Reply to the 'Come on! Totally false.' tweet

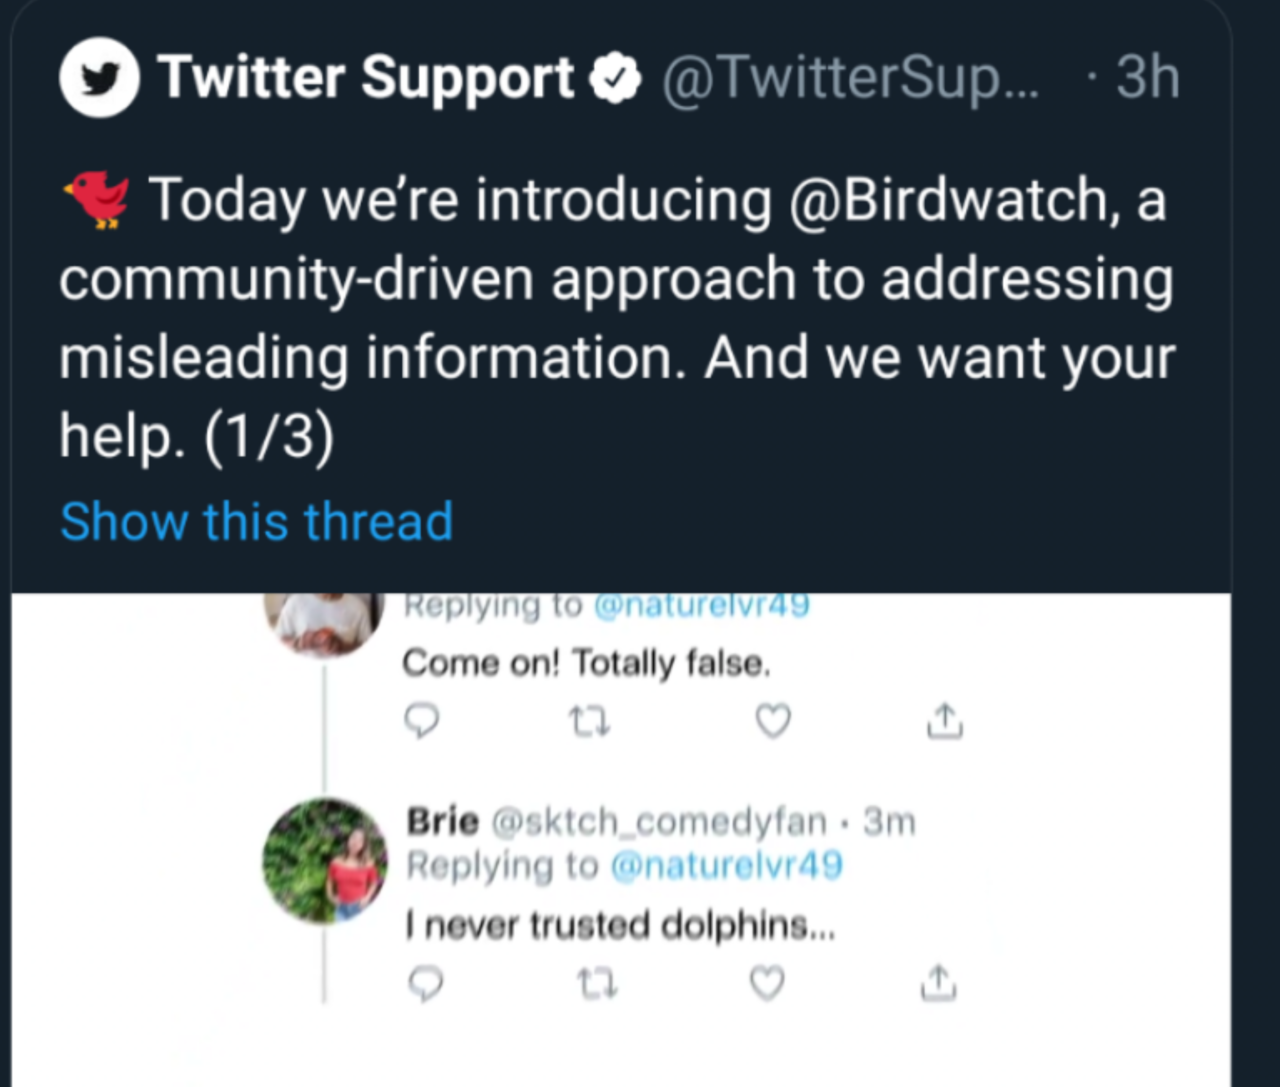[423, 721]
